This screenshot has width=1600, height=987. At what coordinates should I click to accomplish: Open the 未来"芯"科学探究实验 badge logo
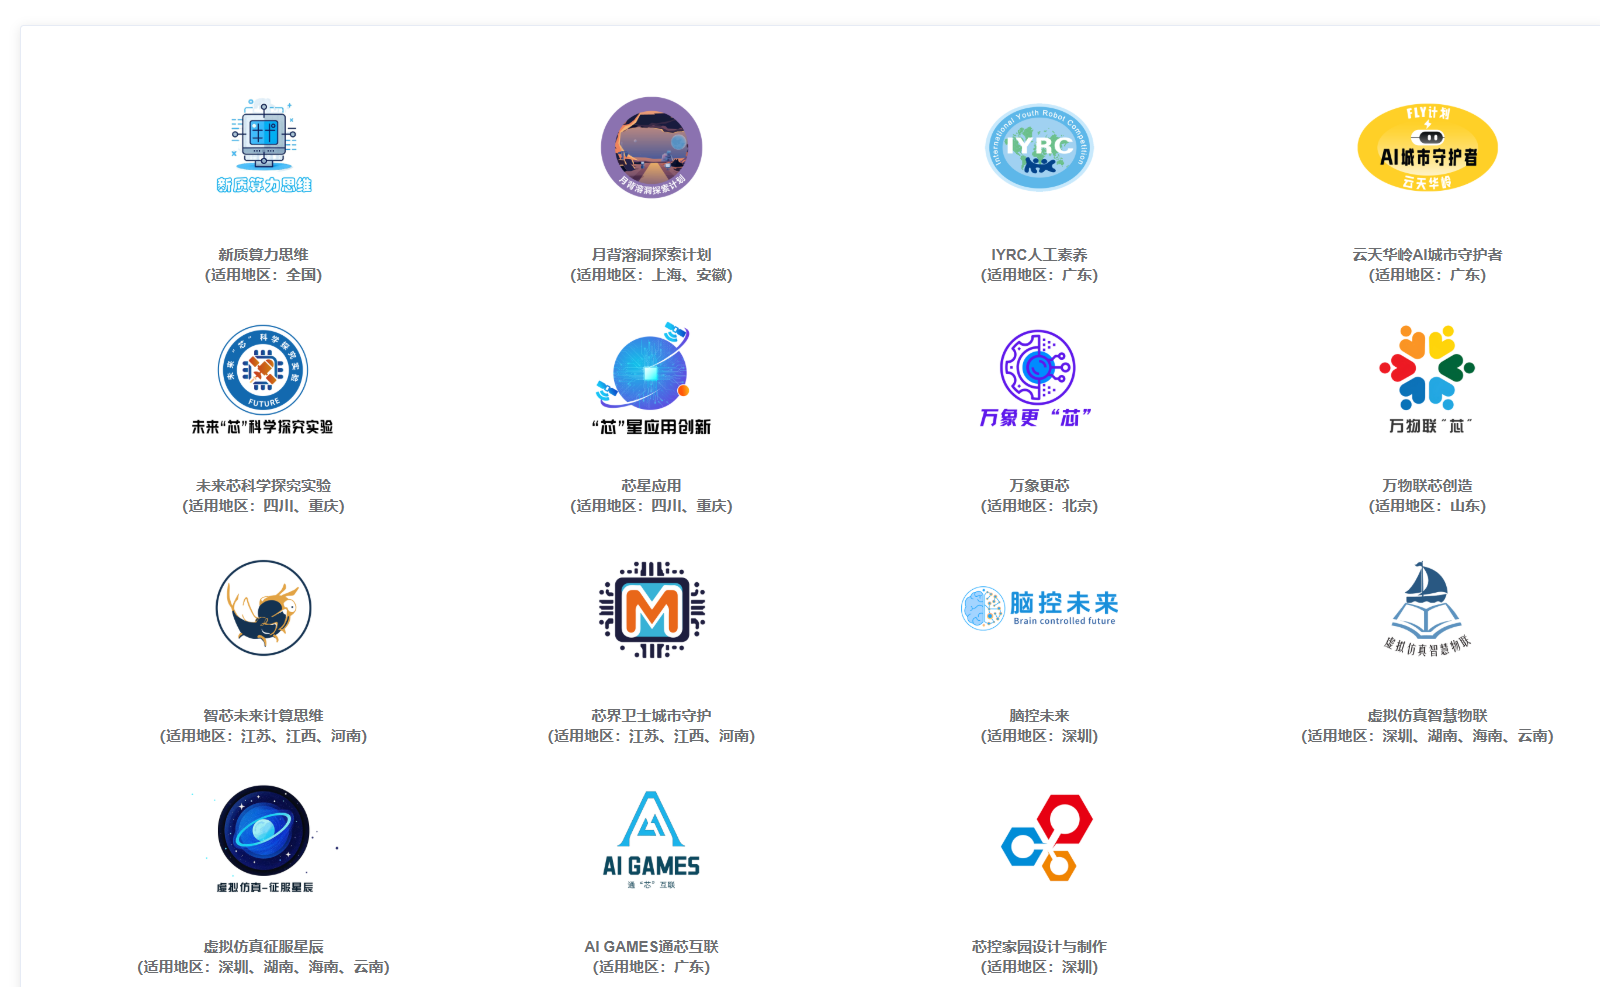tap(263, 380)
